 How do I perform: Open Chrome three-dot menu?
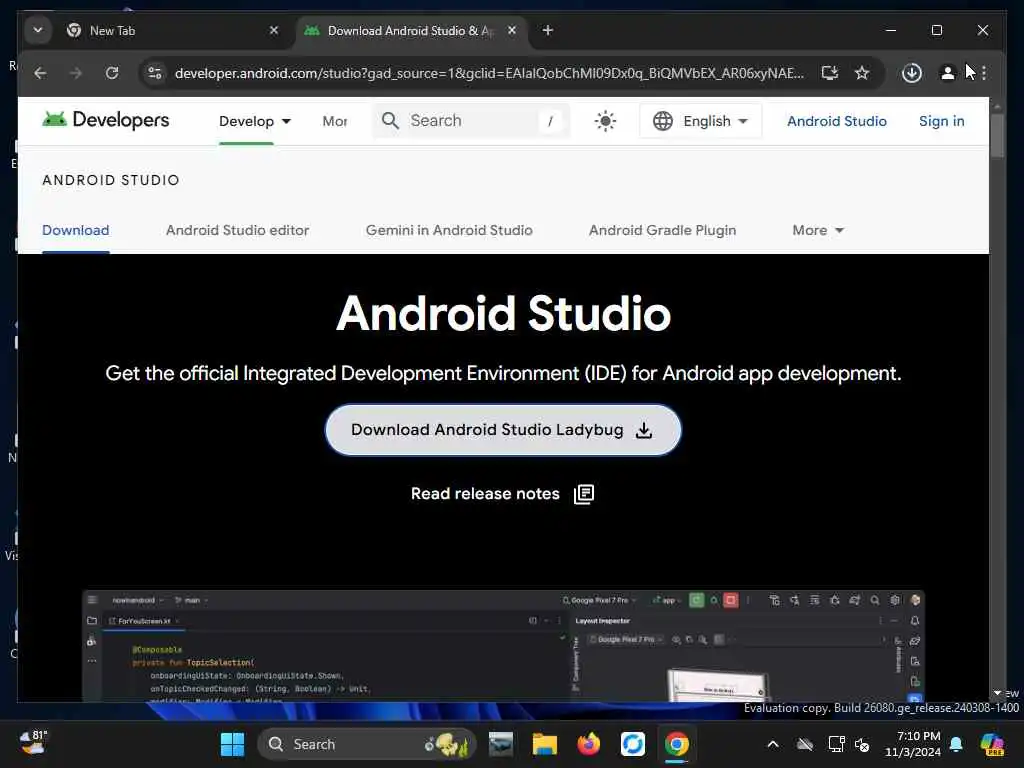click(984, 72)
